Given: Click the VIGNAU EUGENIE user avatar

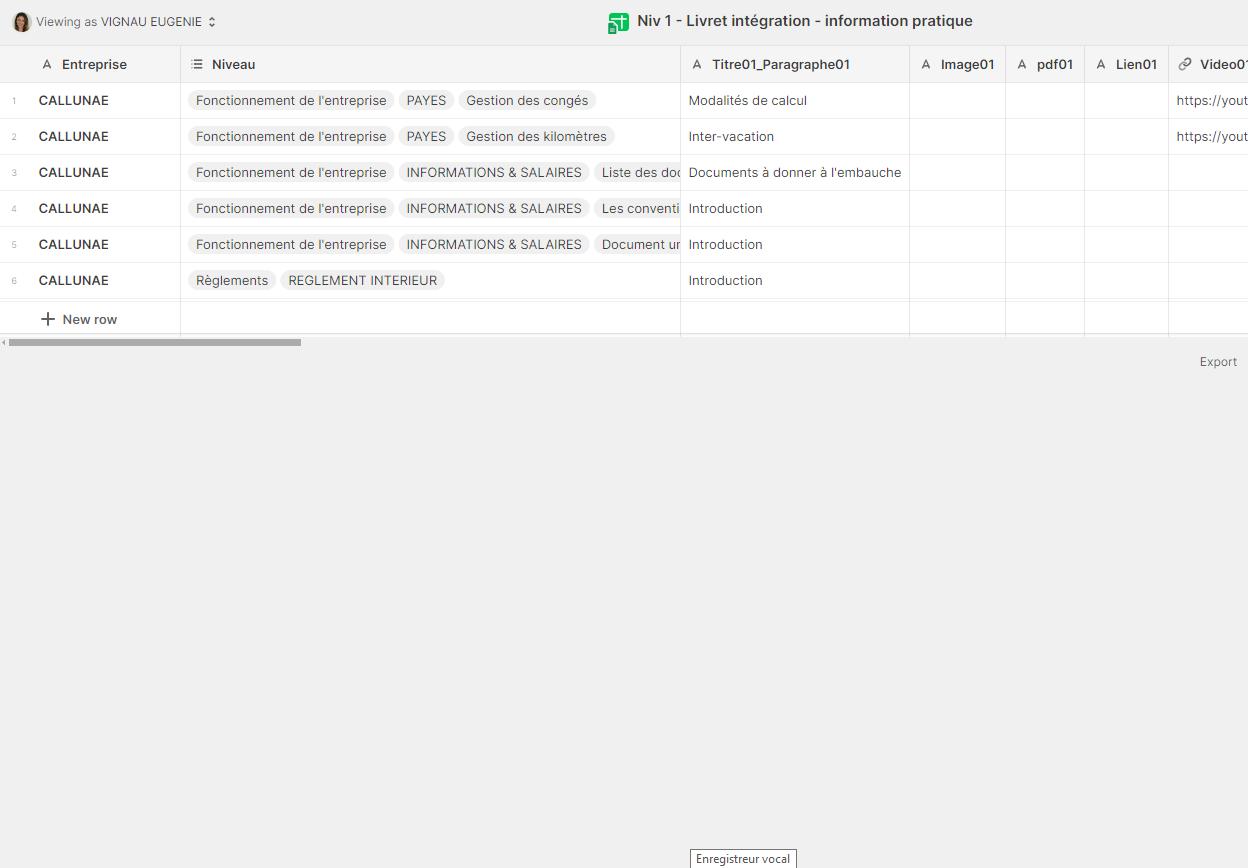Looking at the screenshot, I should [21, 22].
